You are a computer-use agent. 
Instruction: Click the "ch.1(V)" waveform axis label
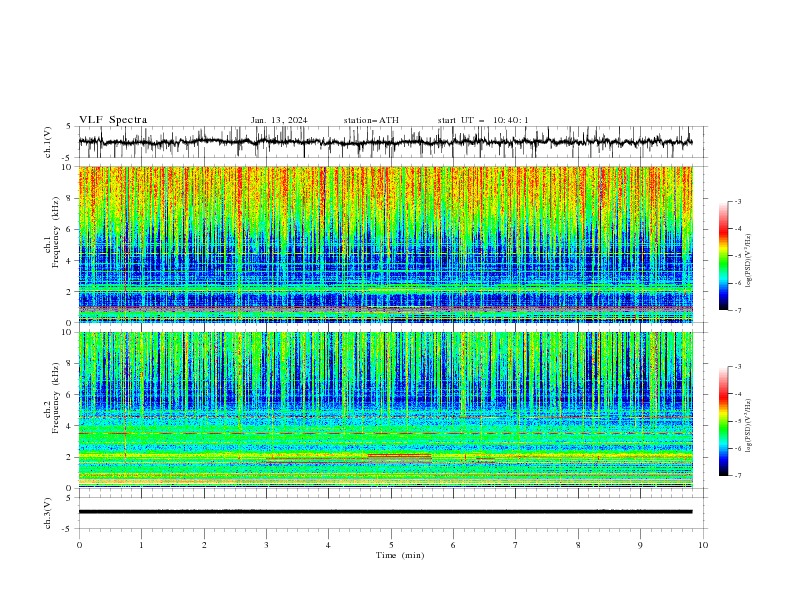(x=48, y=142)
